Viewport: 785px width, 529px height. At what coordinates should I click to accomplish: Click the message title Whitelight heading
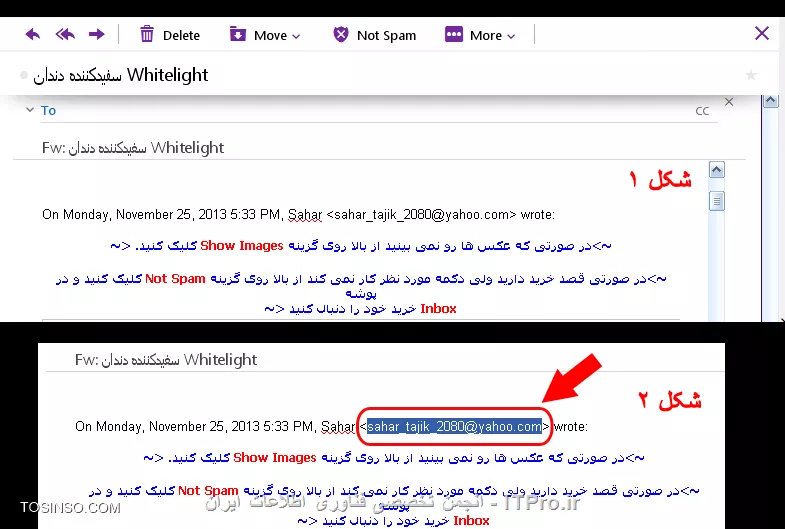[x=121, y=75]
